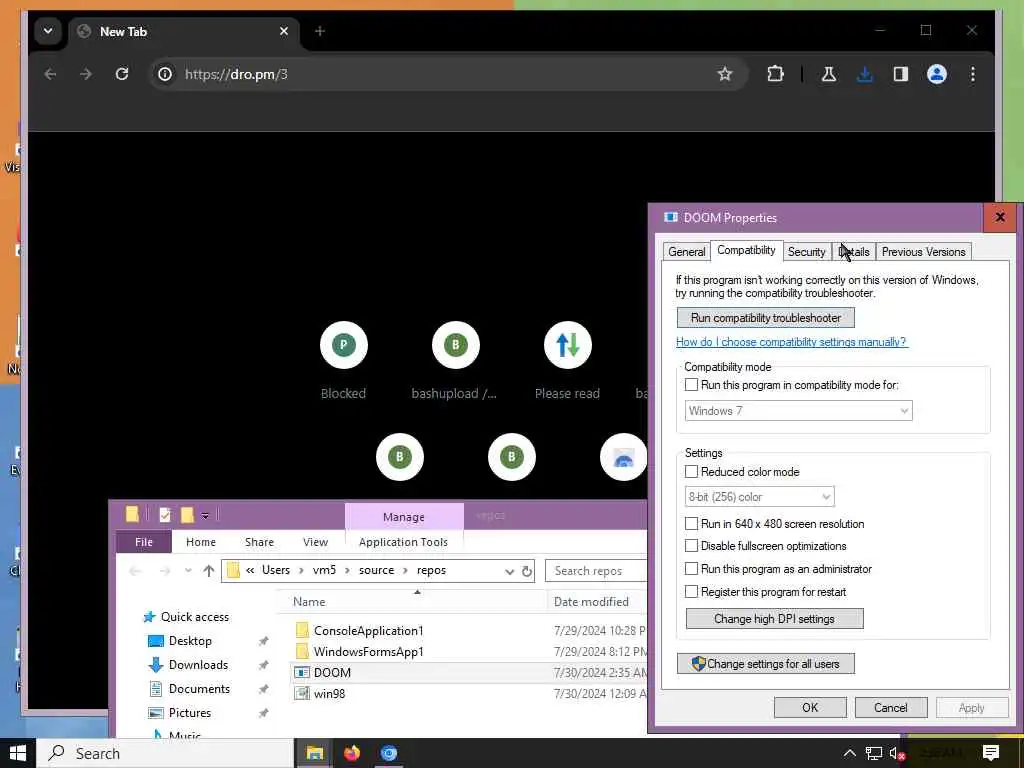Open the File menu in Explorer
This screenshot has width=1024, height=768.
click(x=144, y=542)
